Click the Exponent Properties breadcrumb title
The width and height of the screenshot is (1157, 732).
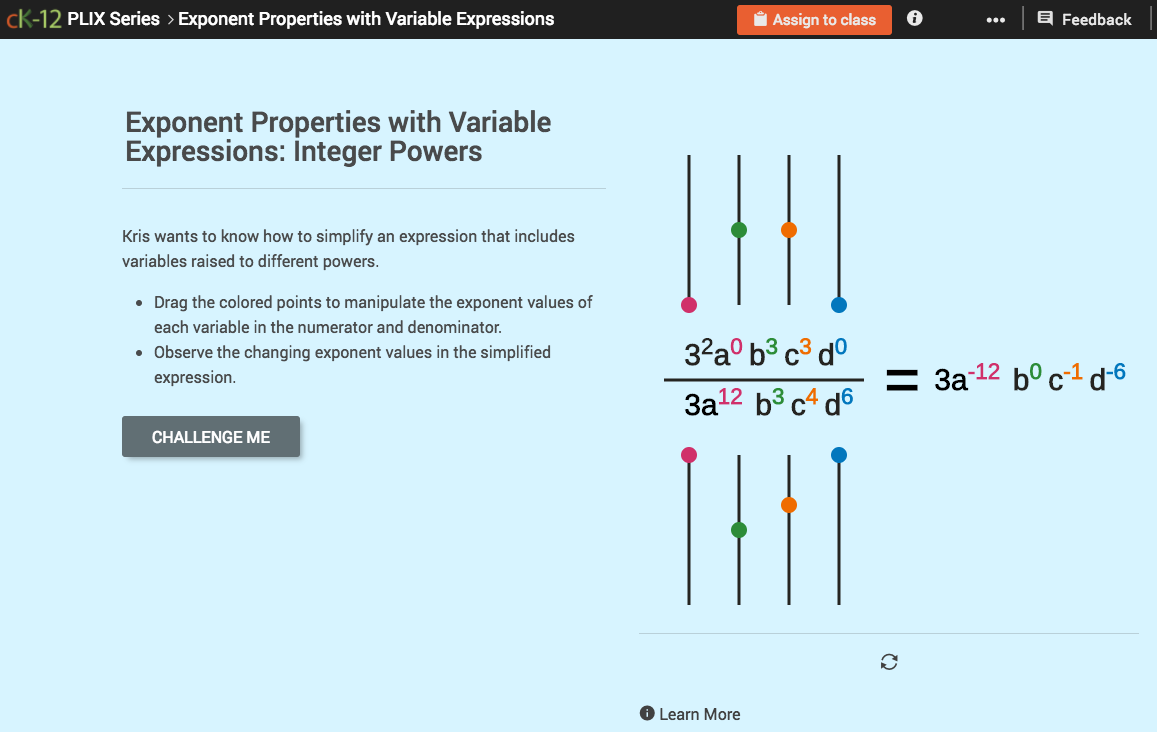coord(366,18)
